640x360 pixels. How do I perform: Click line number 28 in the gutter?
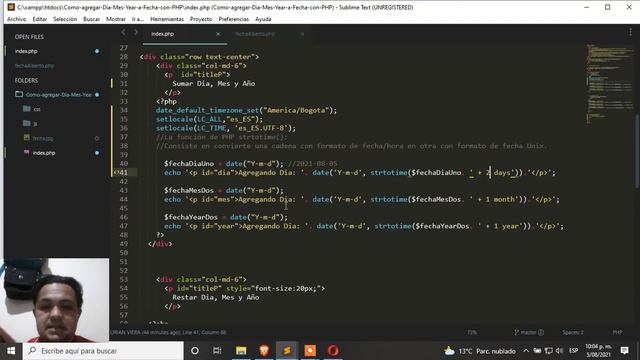(x=124, y=57)
